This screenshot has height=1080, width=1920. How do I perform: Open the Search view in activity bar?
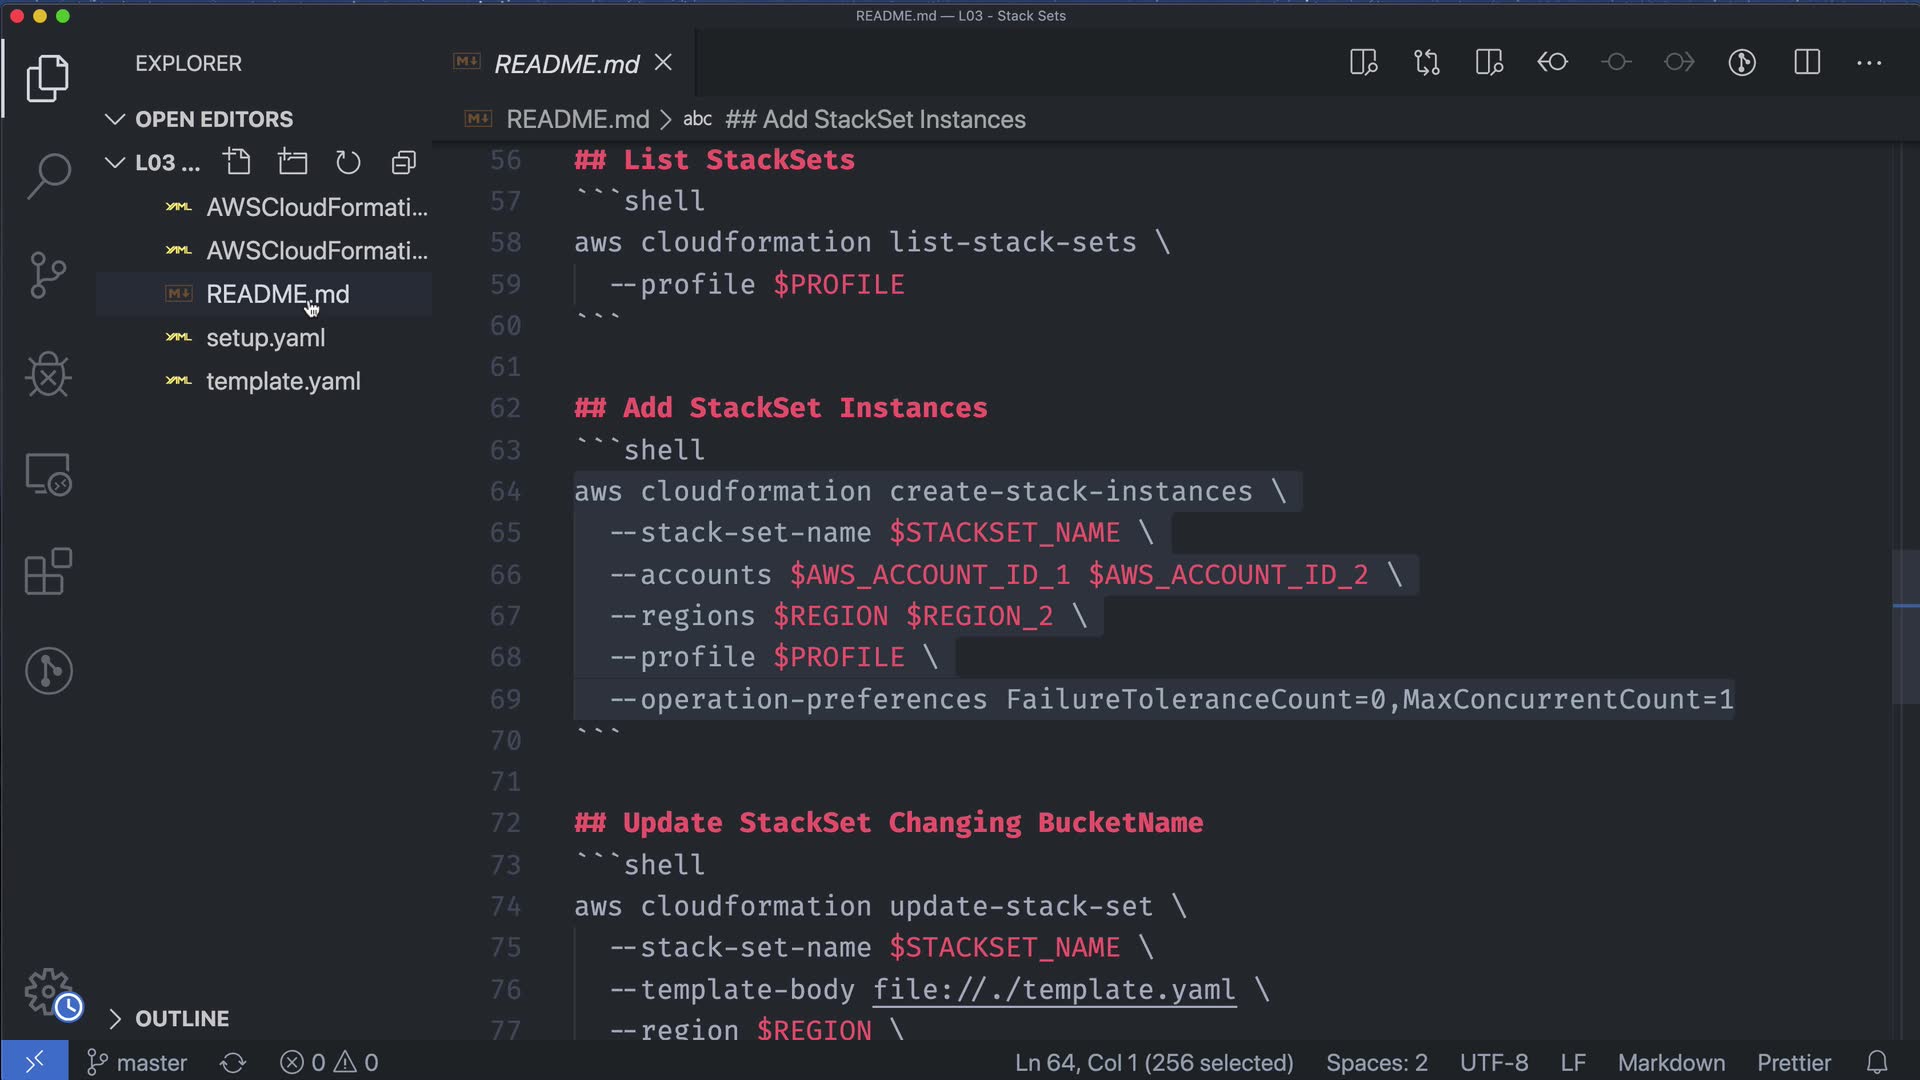point(48,176)
